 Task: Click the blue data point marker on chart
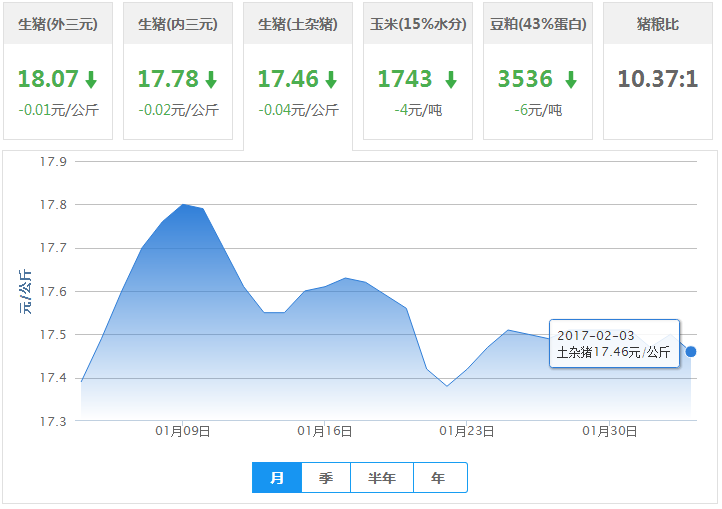pyautogui.click(x=691, y=351)
